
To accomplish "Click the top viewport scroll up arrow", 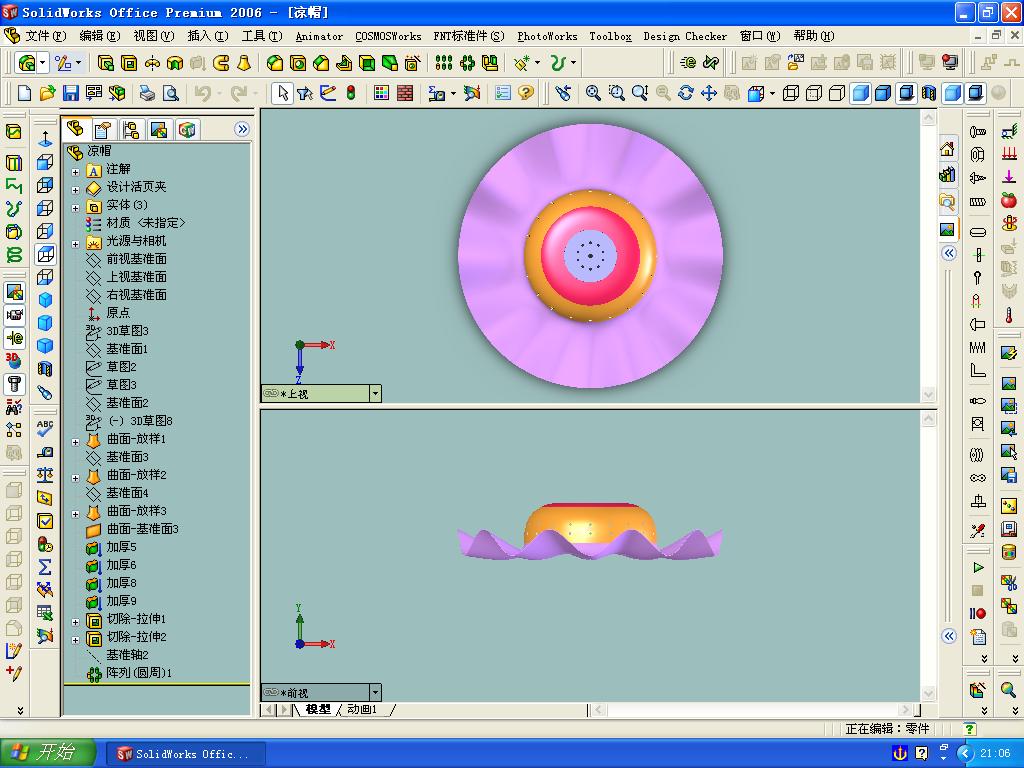I will click(928, 118).
